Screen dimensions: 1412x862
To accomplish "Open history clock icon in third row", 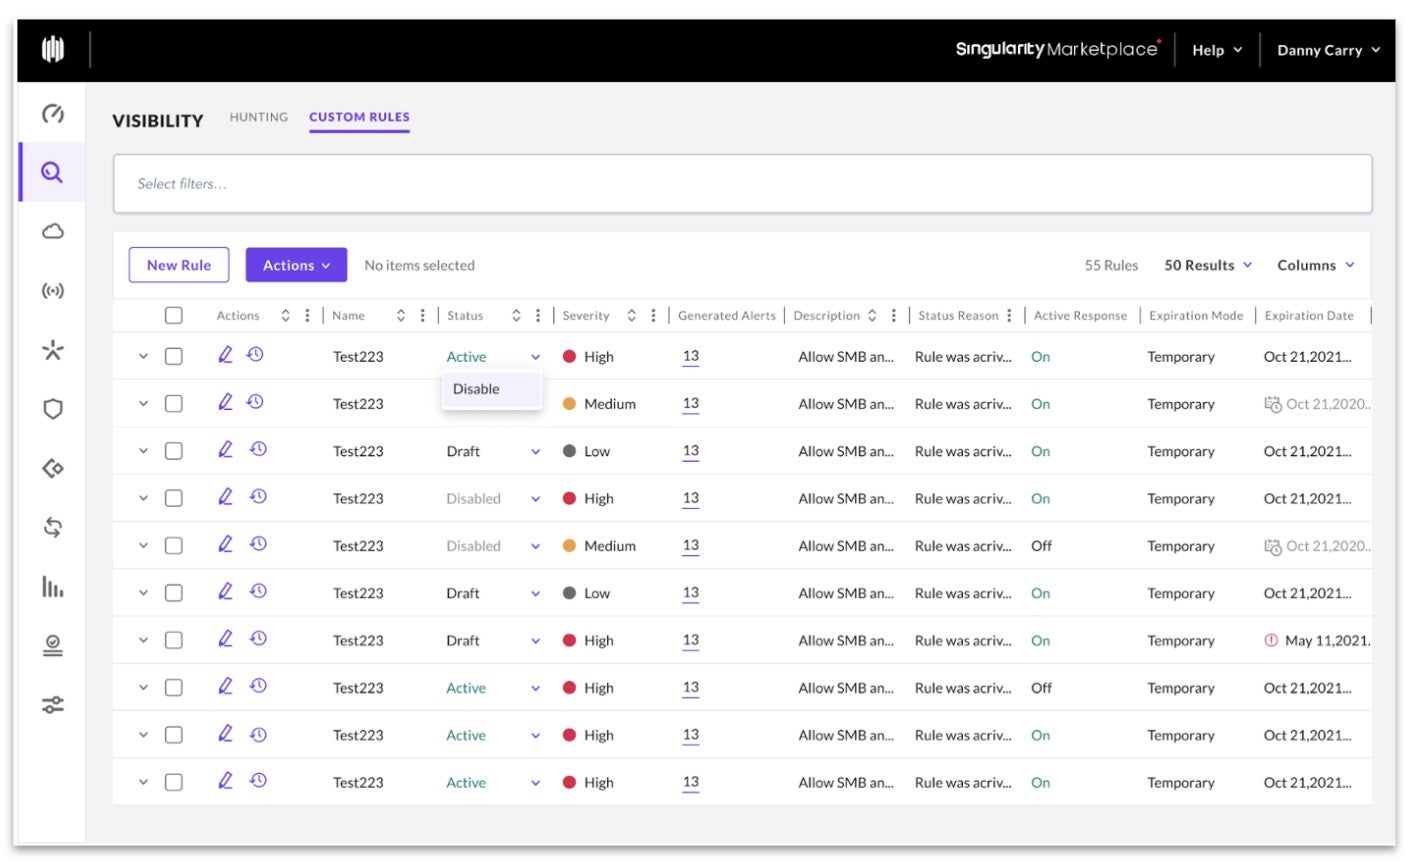I will (x=258, y=450).
